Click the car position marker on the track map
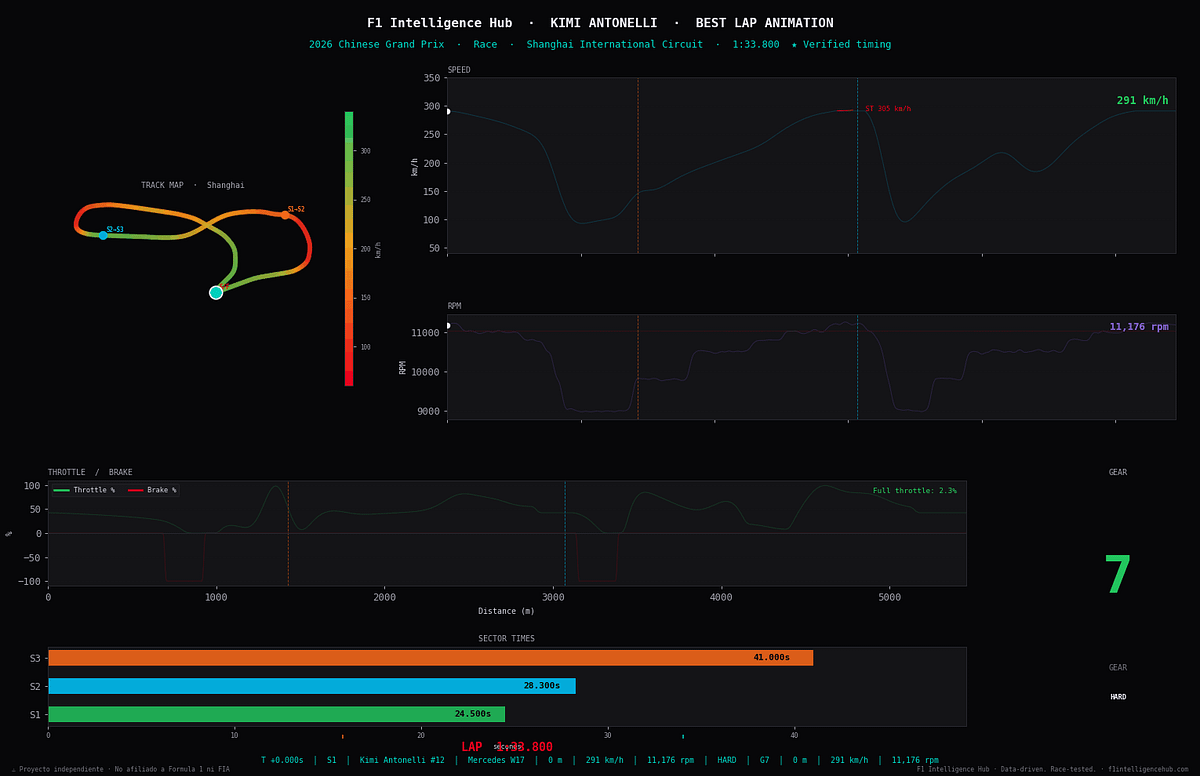Image resolution: width=1200 pixels, height=776 pixels. pyautogui.click(x=216, y=293)
